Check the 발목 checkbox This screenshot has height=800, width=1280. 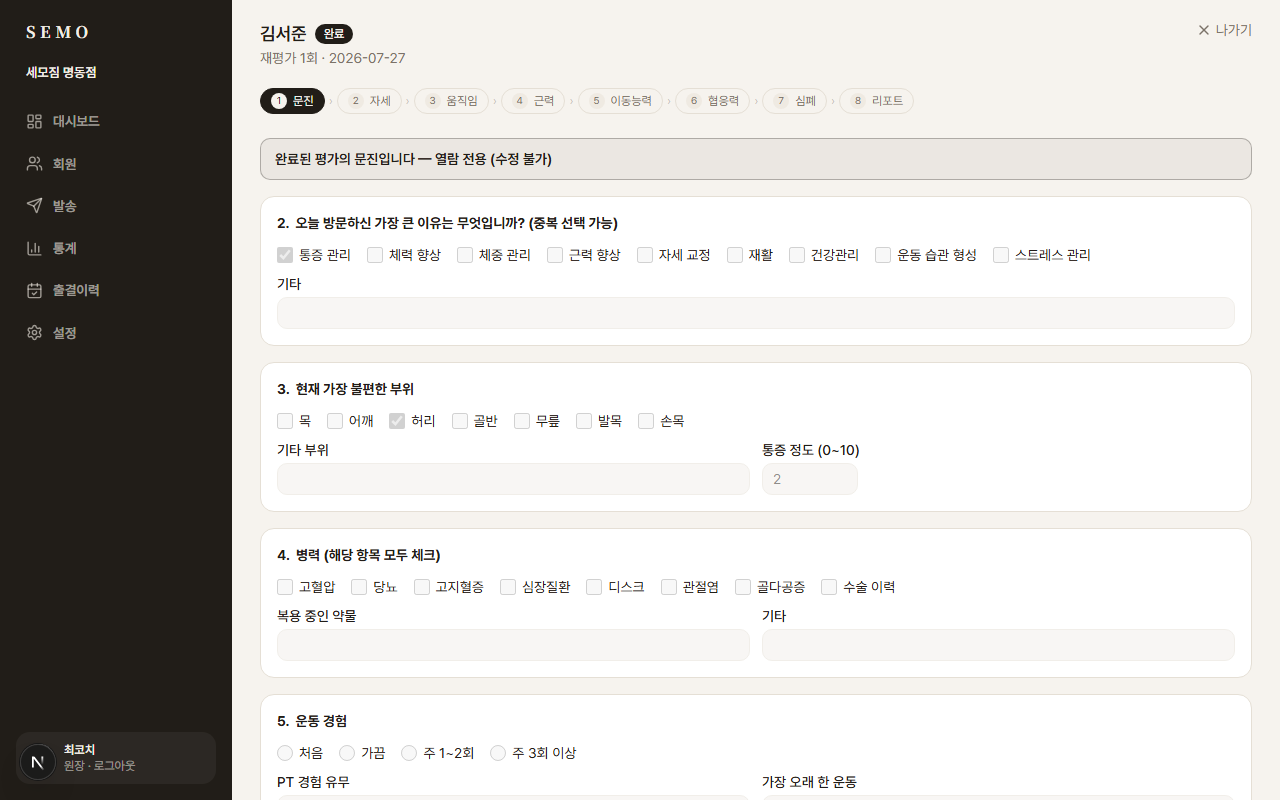[x=584, y=421]
